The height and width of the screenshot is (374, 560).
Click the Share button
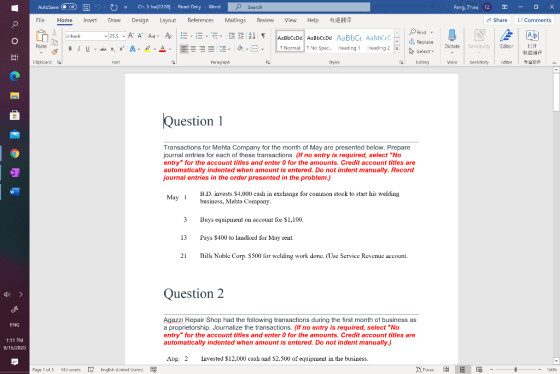[x=497, y=20]
